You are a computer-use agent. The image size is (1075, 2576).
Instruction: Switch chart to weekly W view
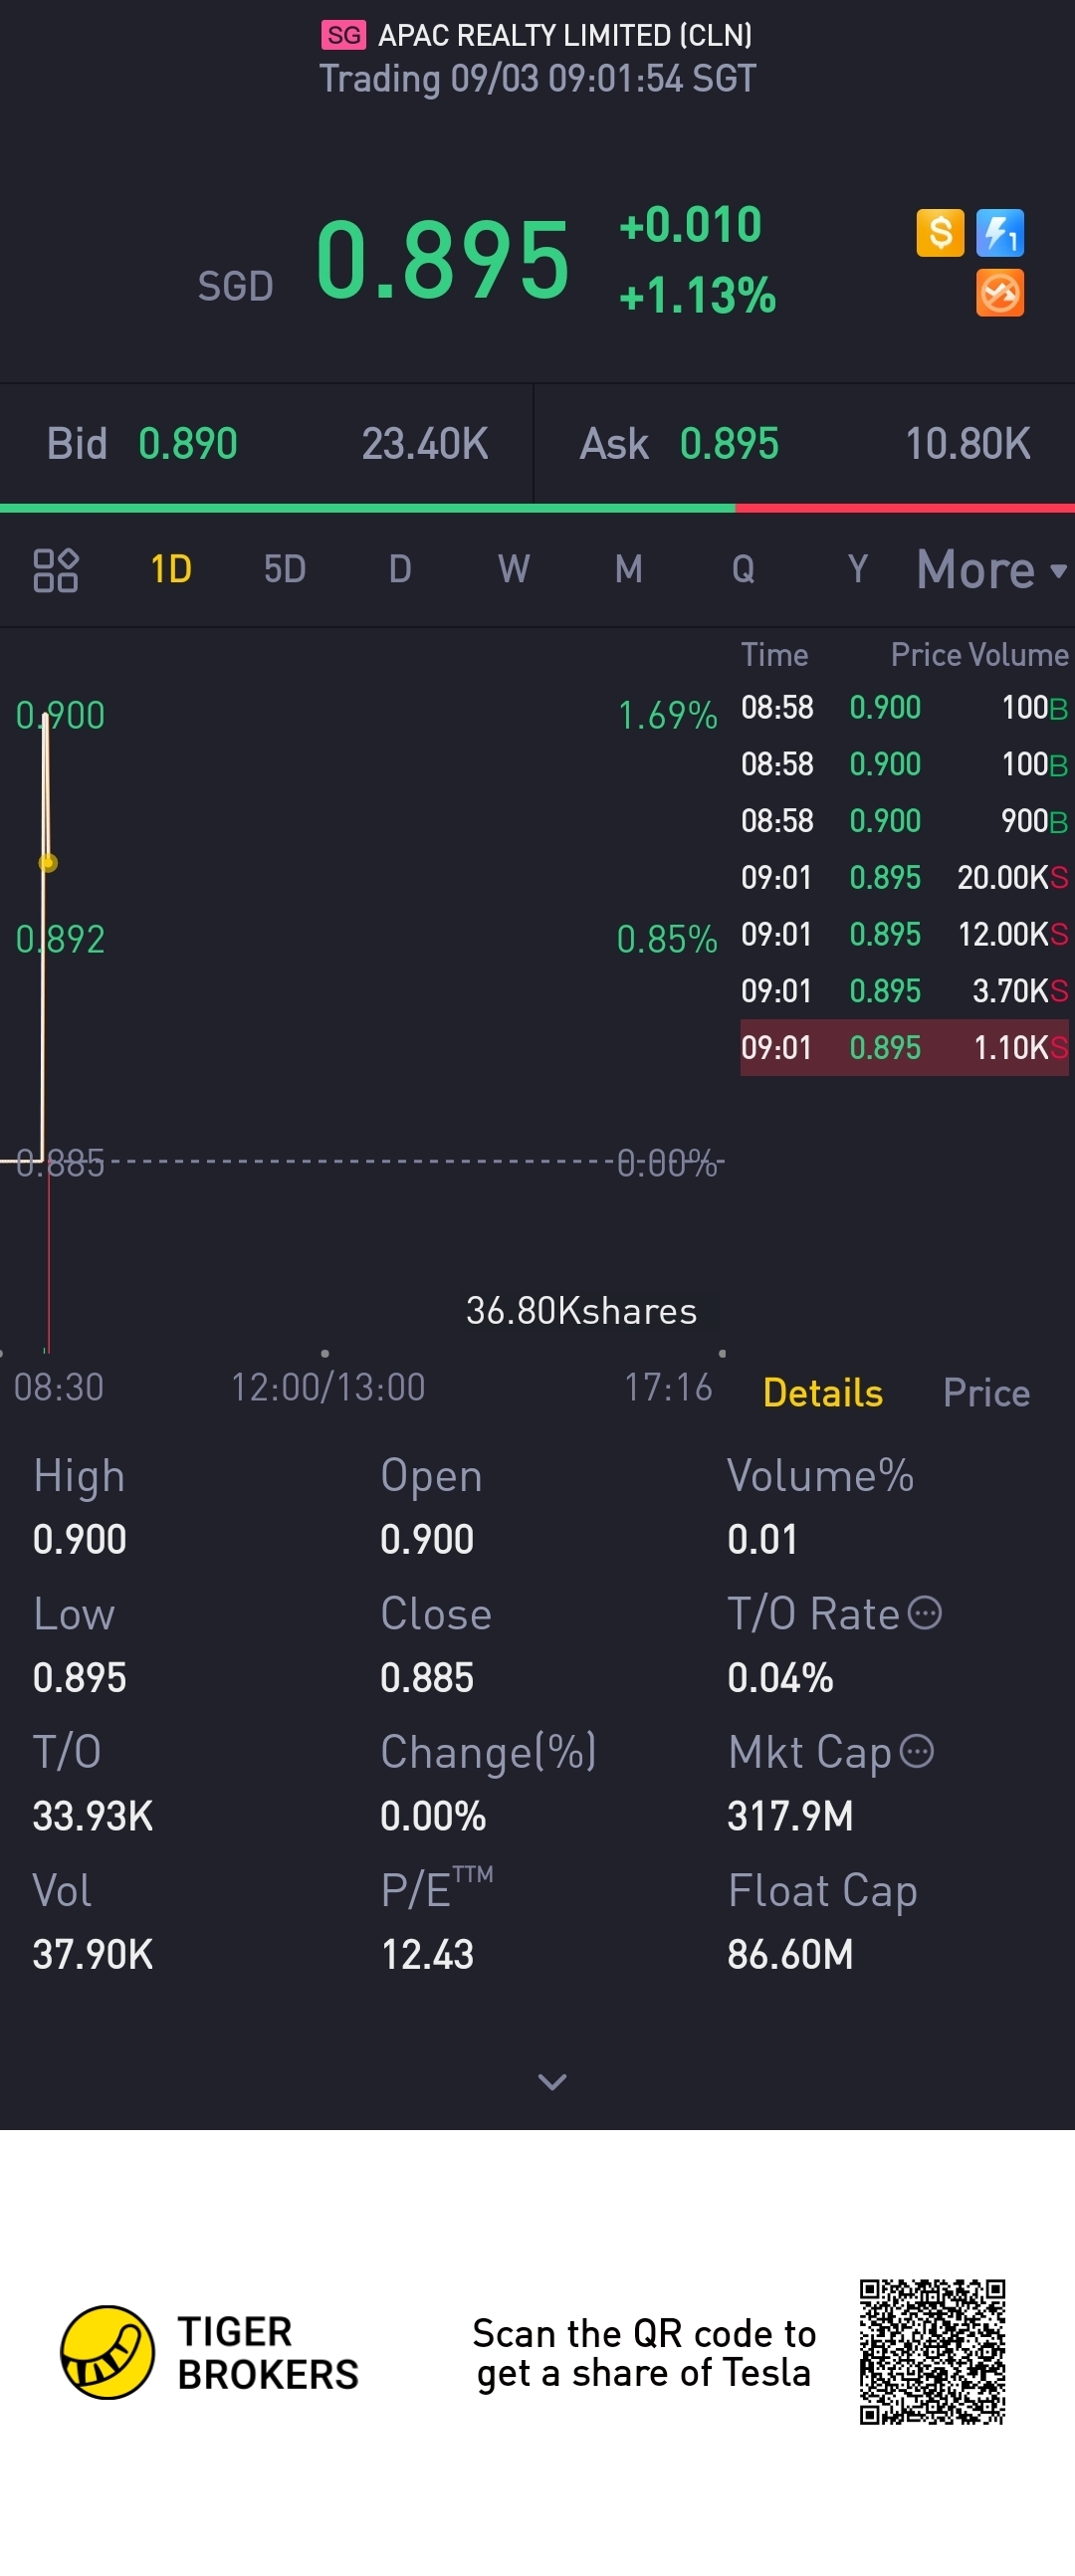[514, 570]
